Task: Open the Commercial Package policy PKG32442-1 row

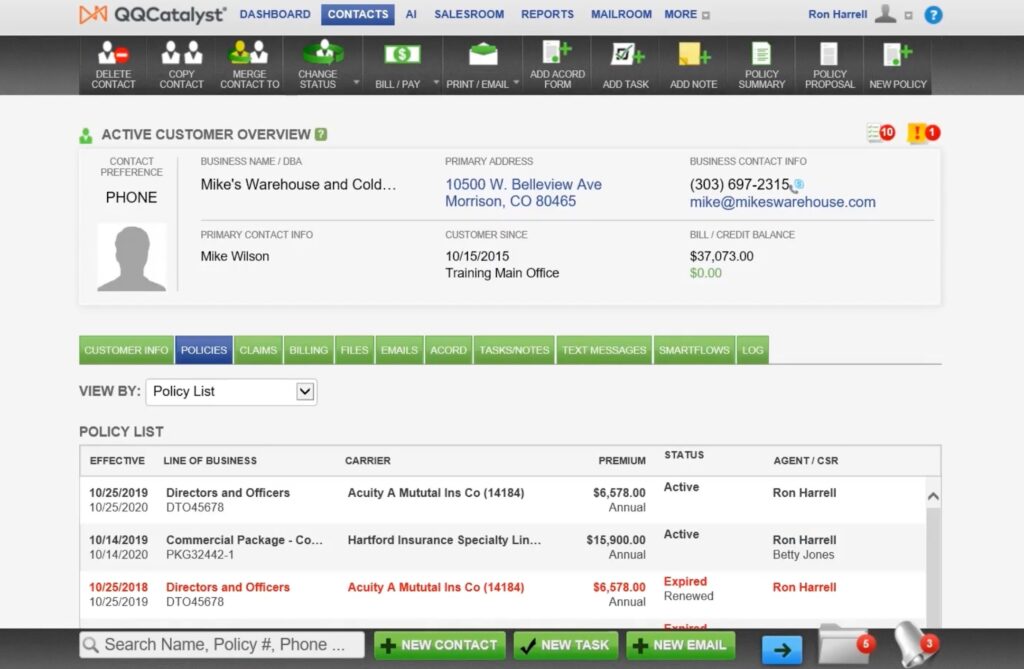Action: (x=503, y=547)
